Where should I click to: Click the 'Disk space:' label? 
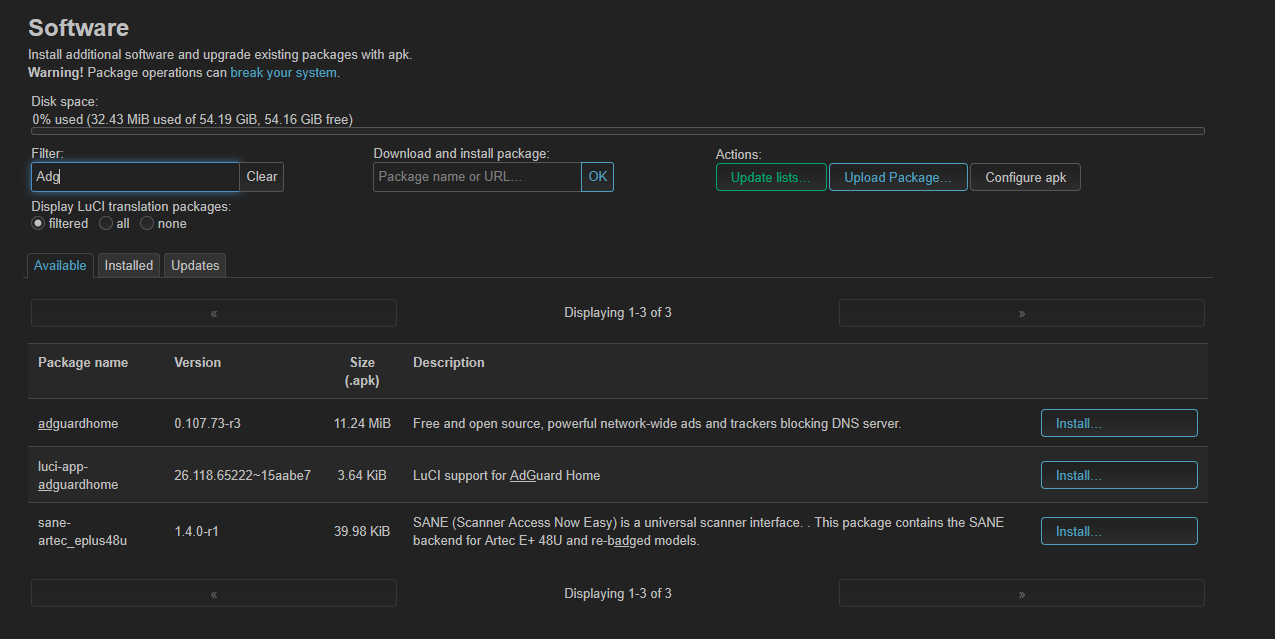[65, 101]
